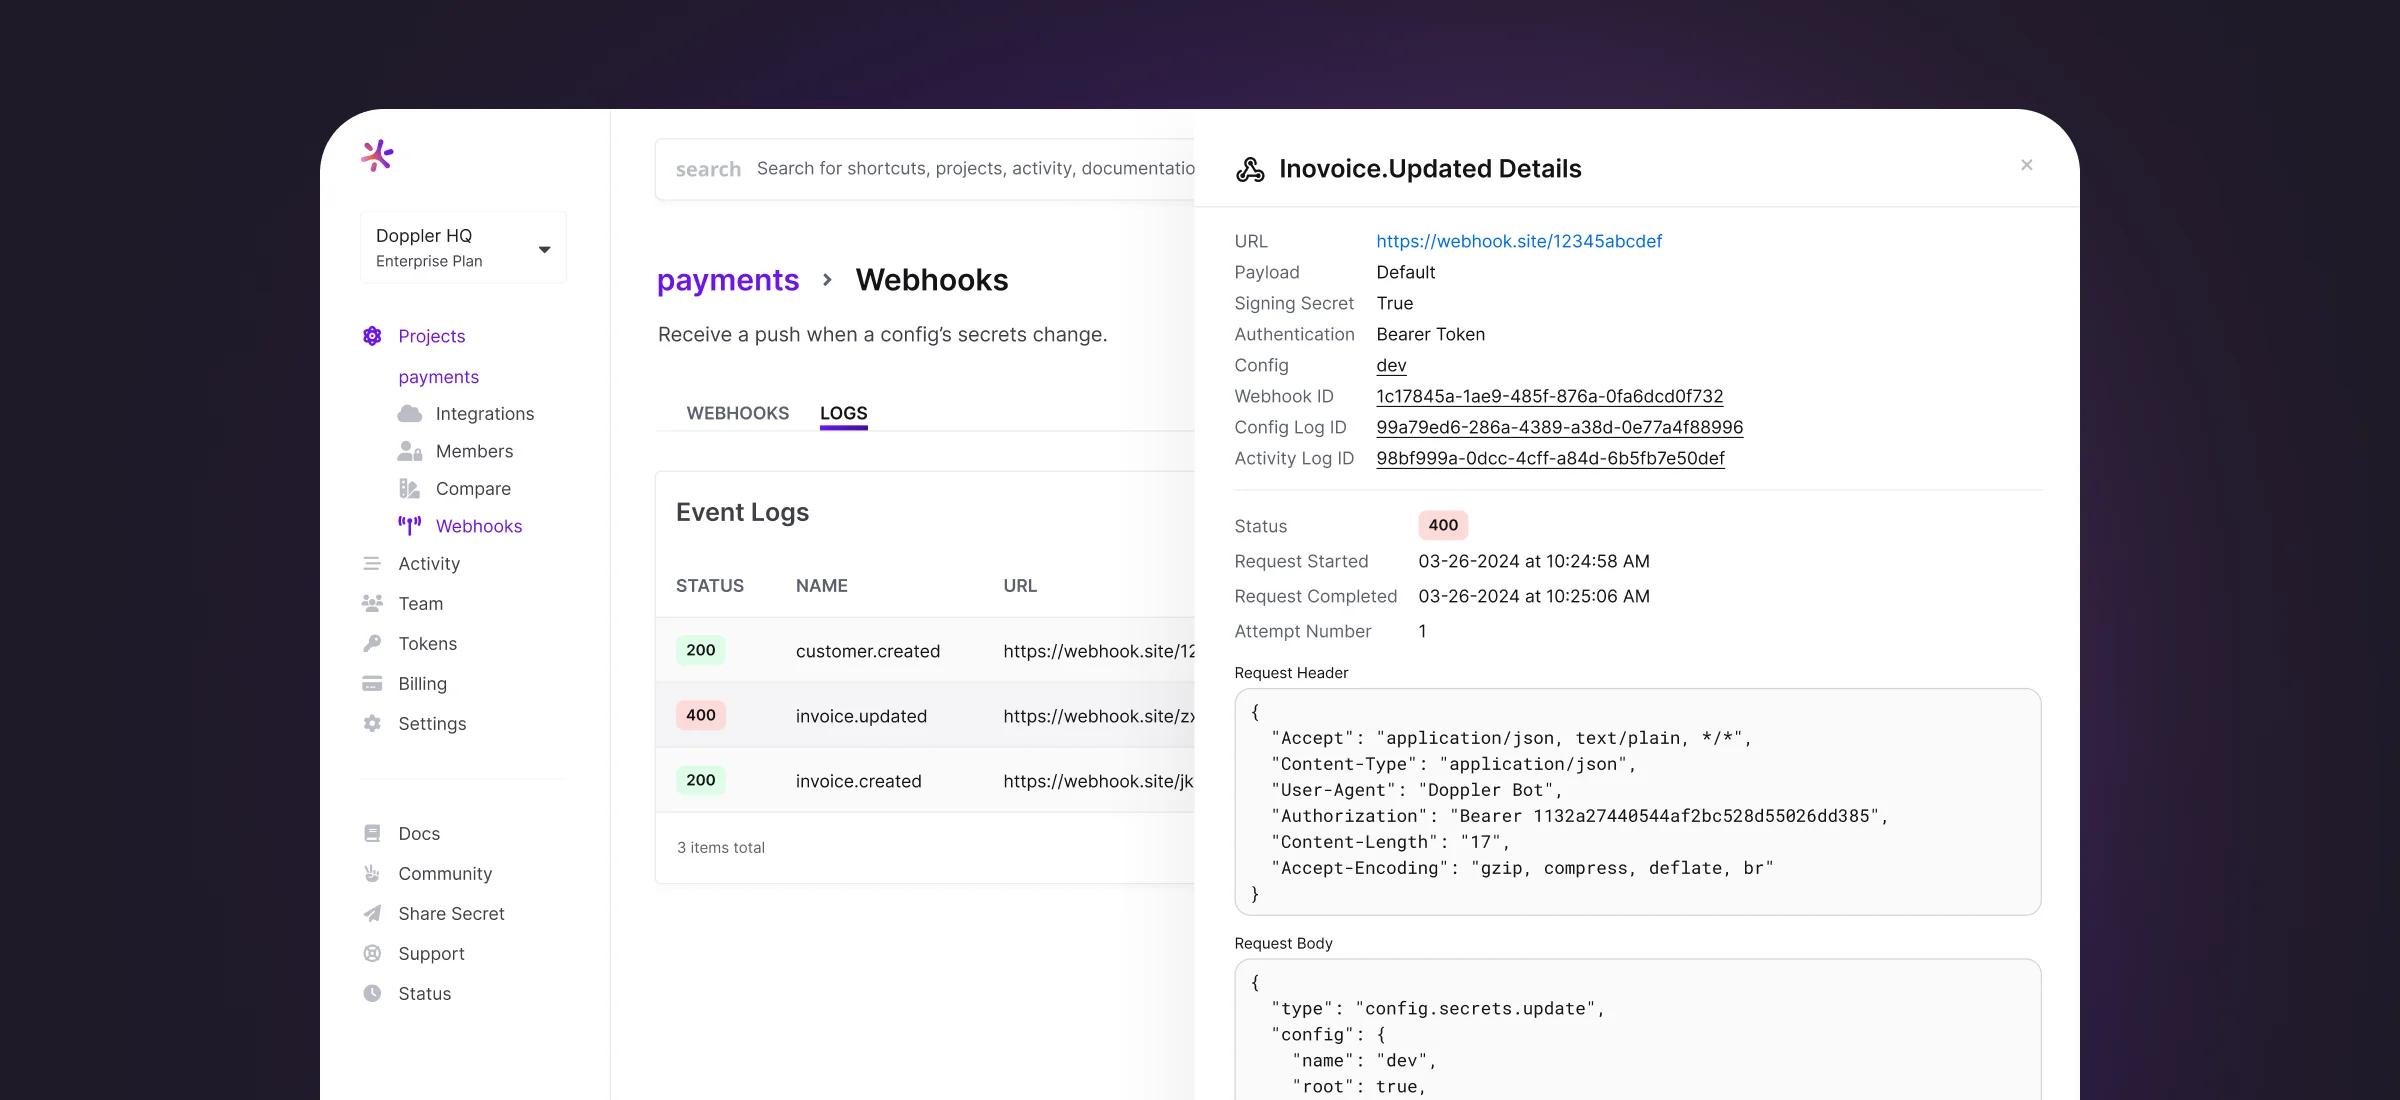
Task: Click the Webhooks antenna icon
Action: [x=410, y=526]
